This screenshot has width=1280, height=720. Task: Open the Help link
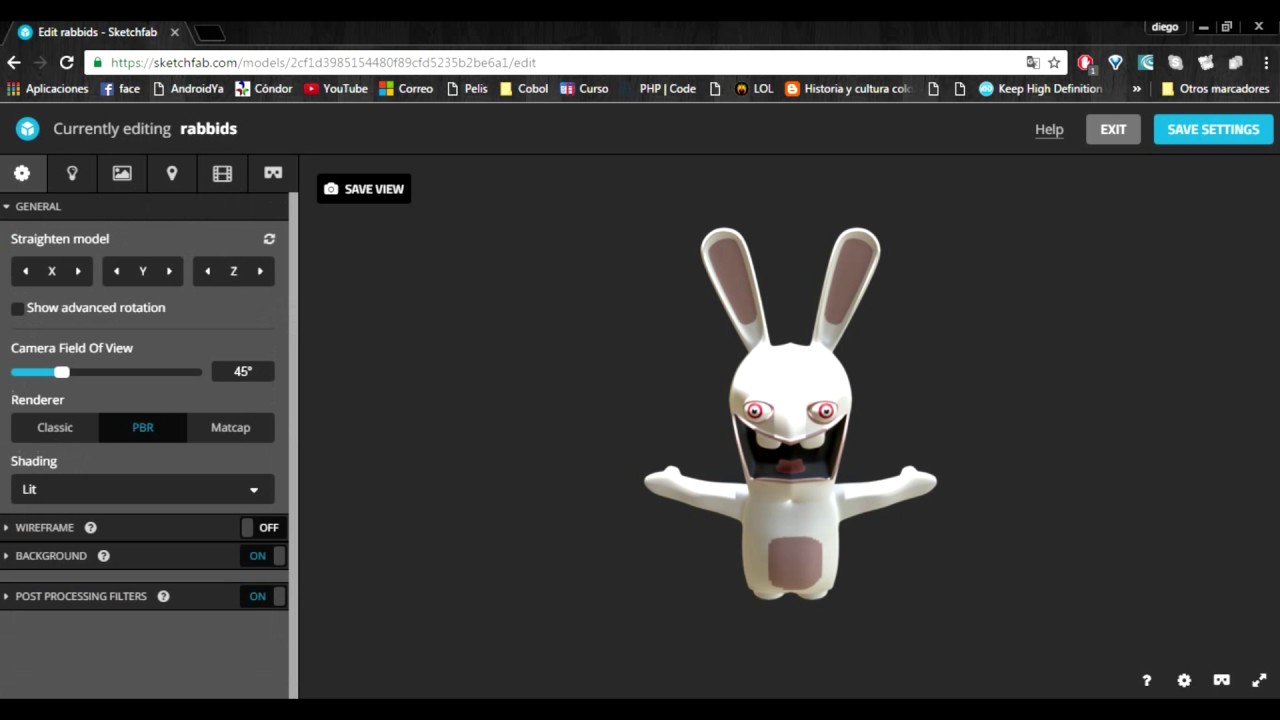(x=1049, y=129)
